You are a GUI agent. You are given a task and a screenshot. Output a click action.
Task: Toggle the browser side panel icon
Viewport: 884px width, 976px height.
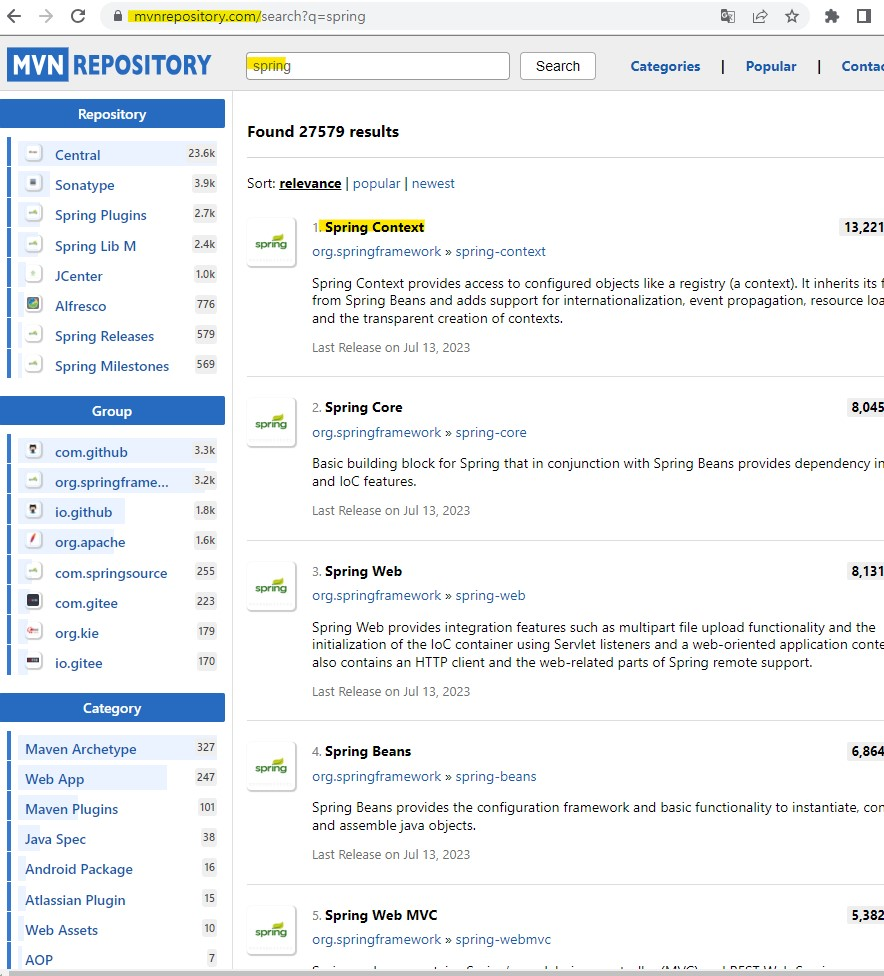tap(863, 16)
